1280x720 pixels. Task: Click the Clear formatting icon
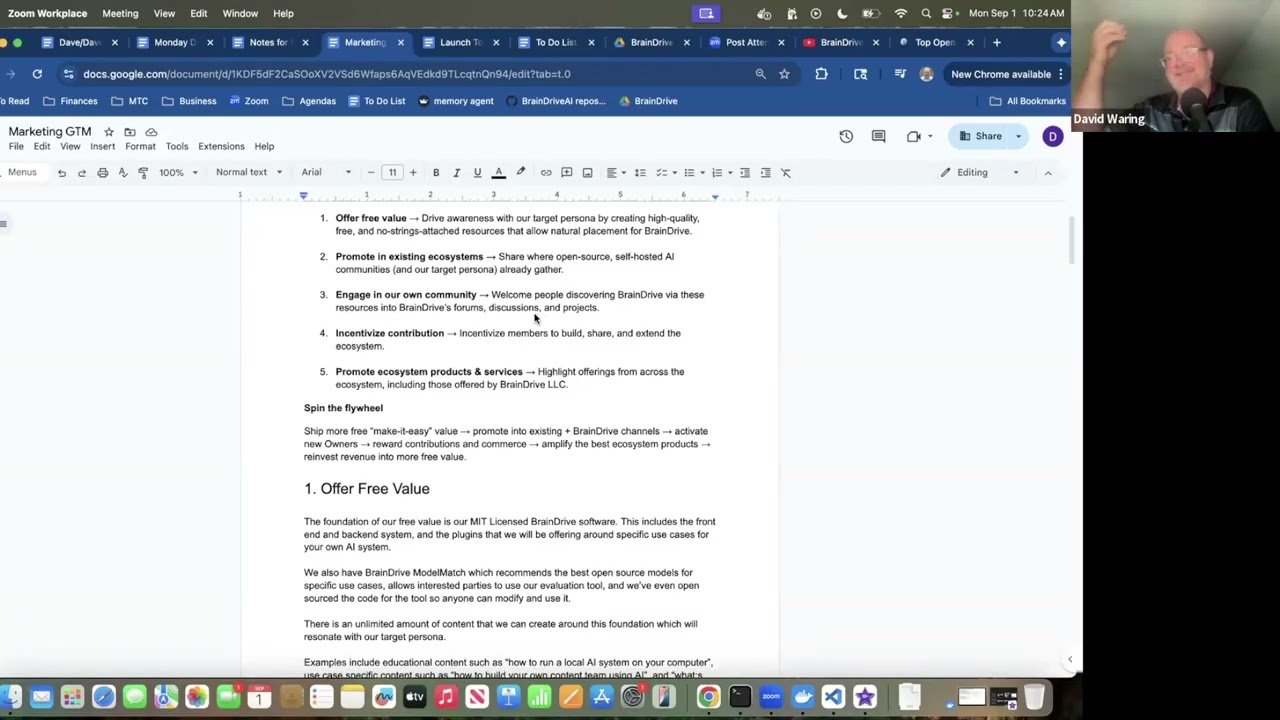786,173
